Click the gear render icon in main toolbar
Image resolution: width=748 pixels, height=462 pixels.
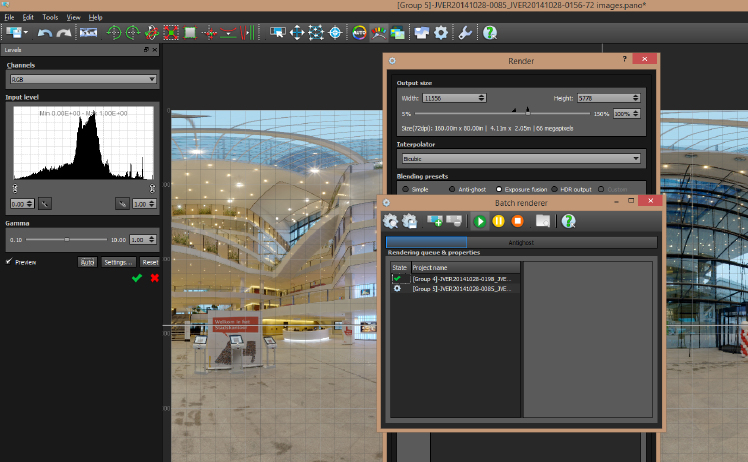tap(441, 33)
